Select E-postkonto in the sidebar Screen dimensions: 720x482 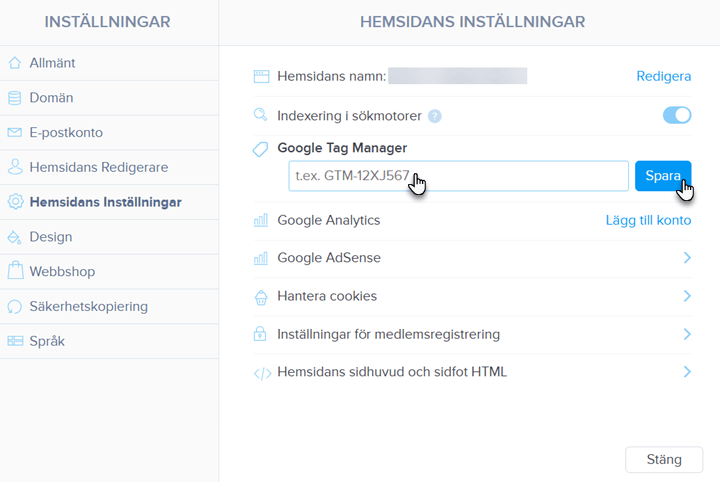coord(109,133)
